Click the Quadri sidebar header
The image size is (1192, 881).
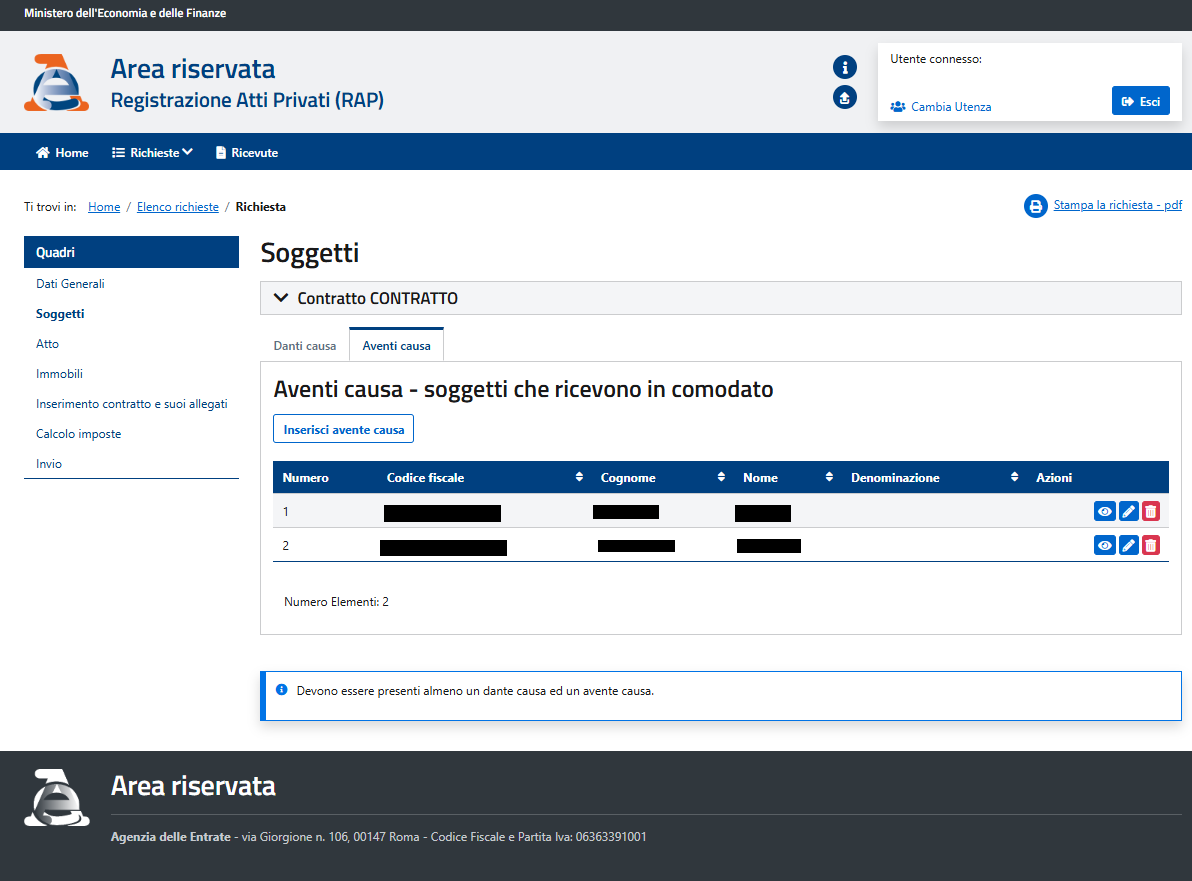132,252
